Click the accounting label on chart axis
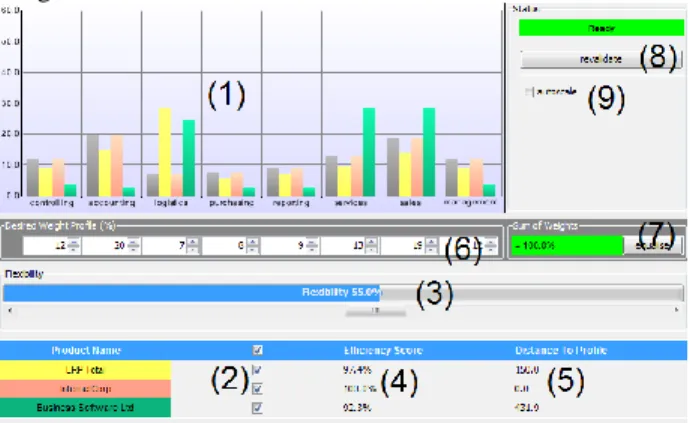Screen dimensions: 690x423 tap(111, 203)
